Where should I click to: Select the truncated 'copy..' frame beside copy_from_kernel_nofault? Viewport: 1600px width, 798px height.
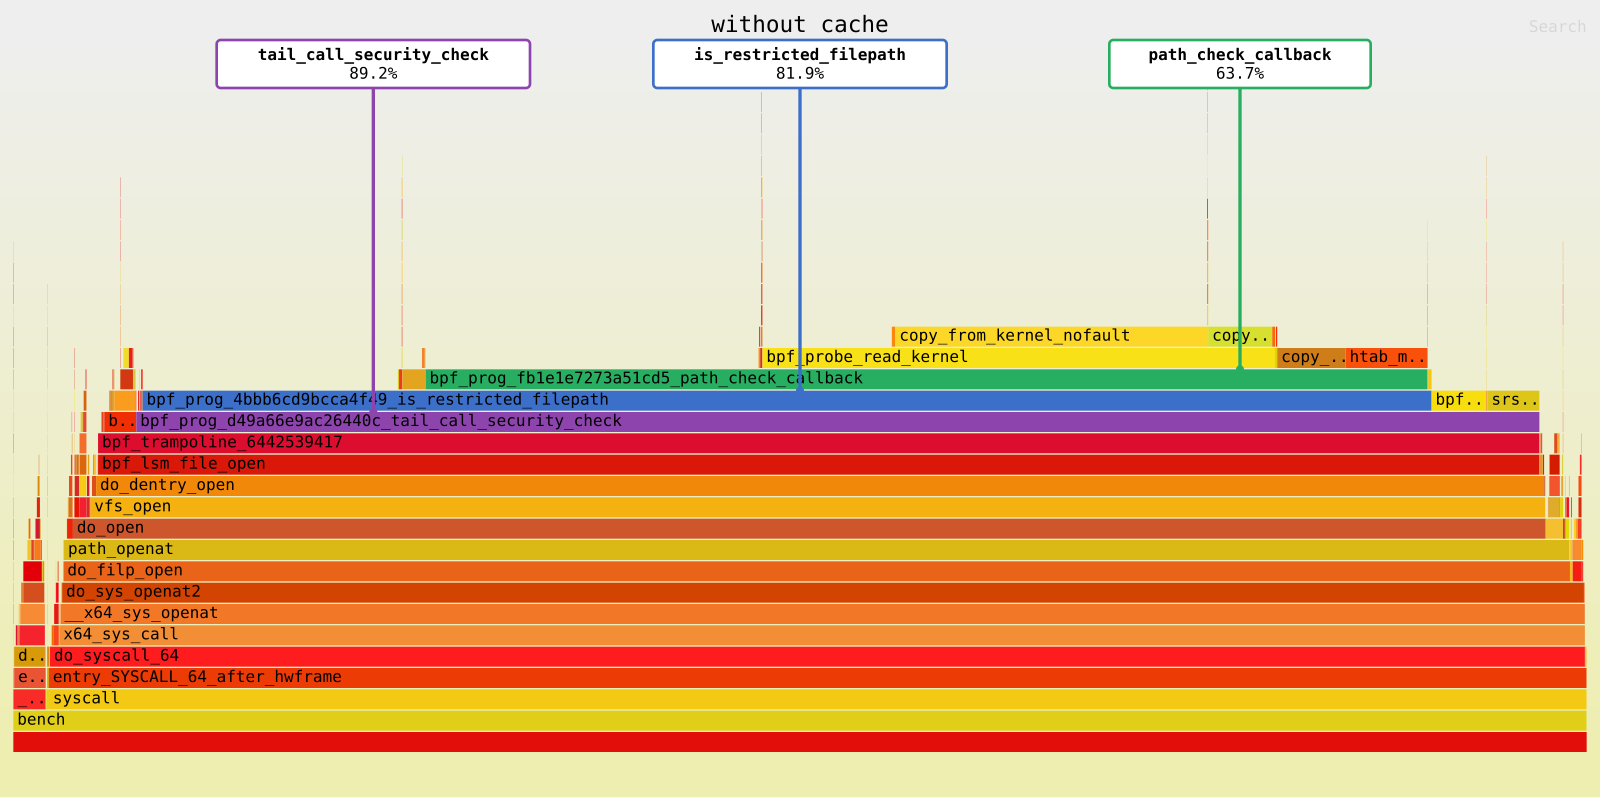[1240, 336]
